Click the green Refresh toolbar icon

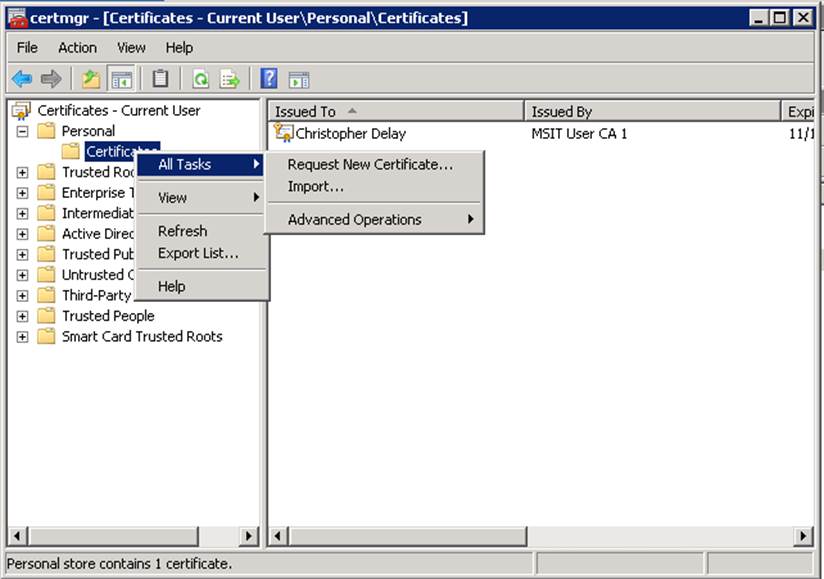[200, 79]
